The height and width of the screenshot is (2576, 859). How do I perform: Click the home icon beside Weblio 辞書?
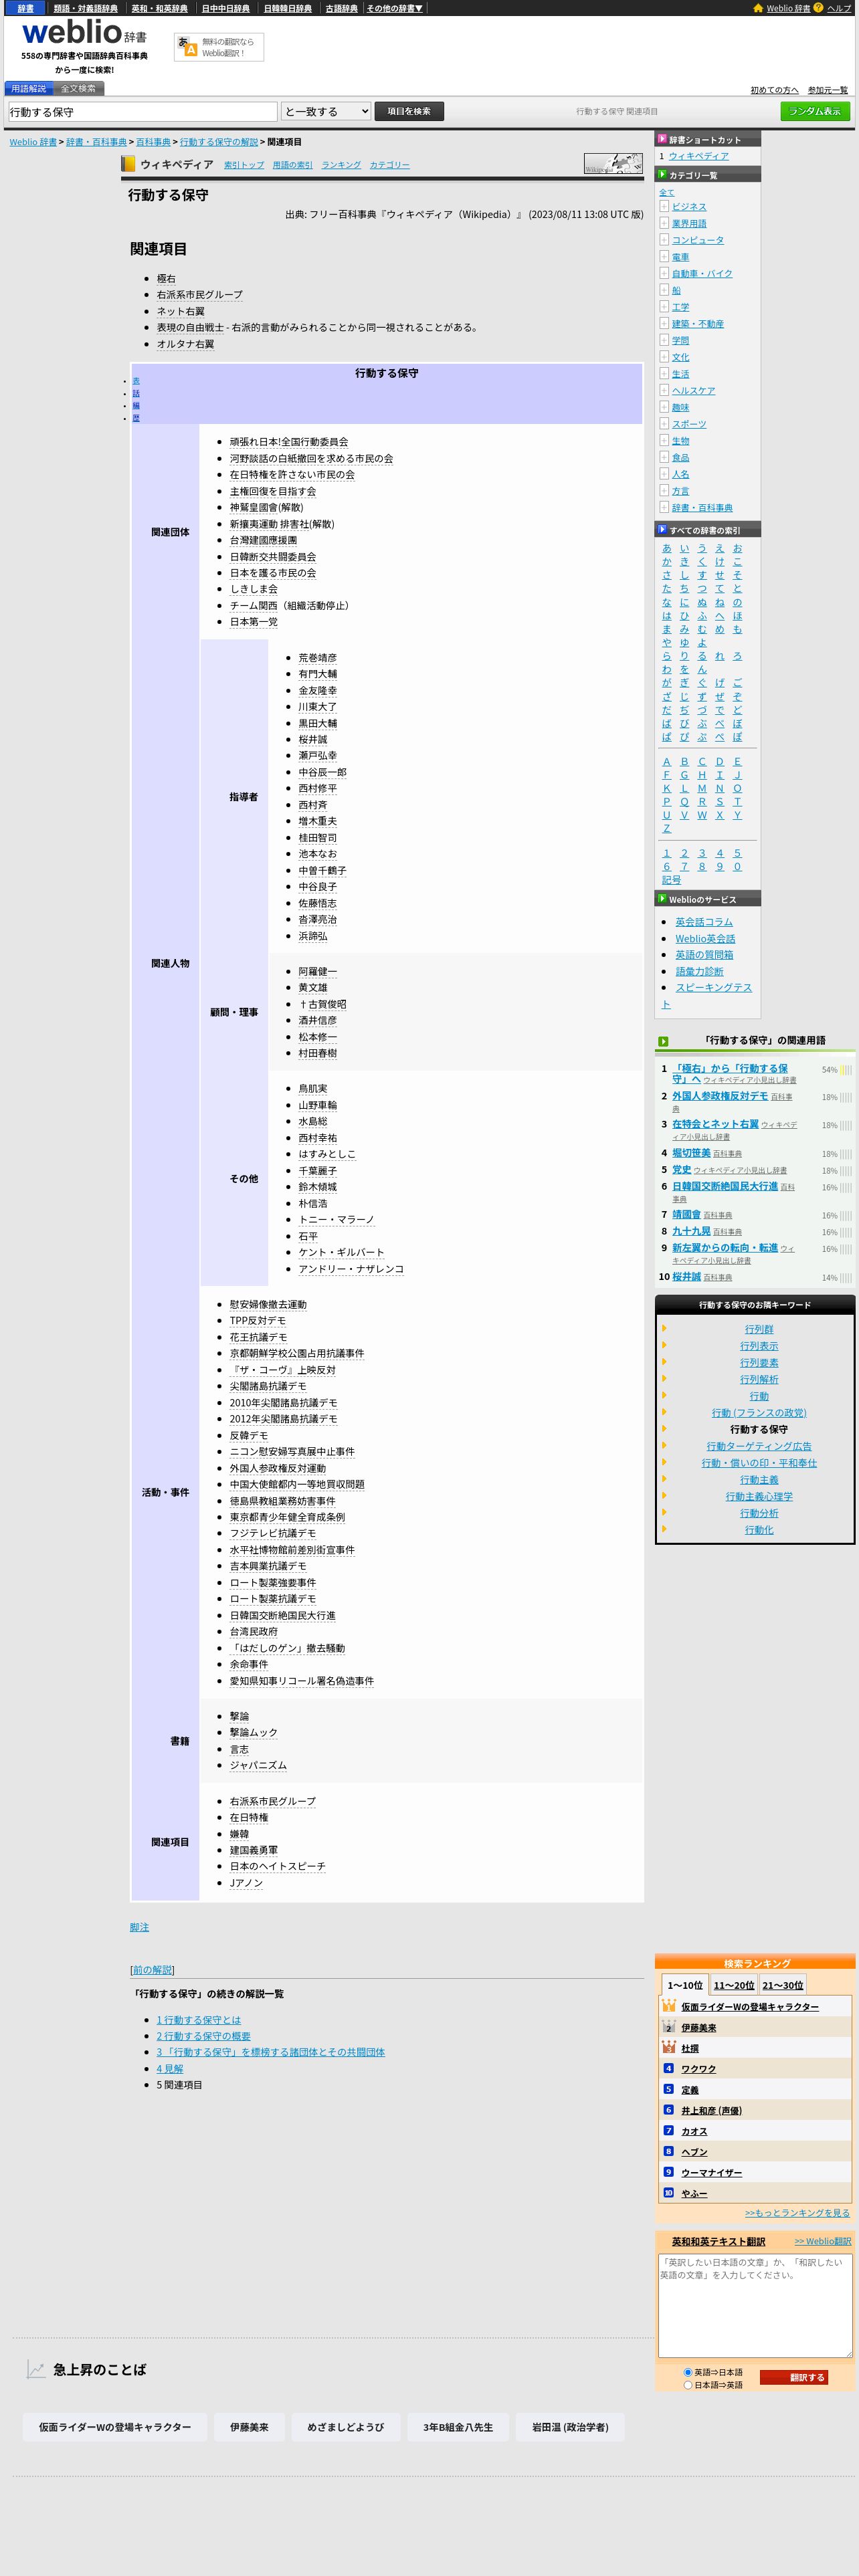(x=758, y=8)
